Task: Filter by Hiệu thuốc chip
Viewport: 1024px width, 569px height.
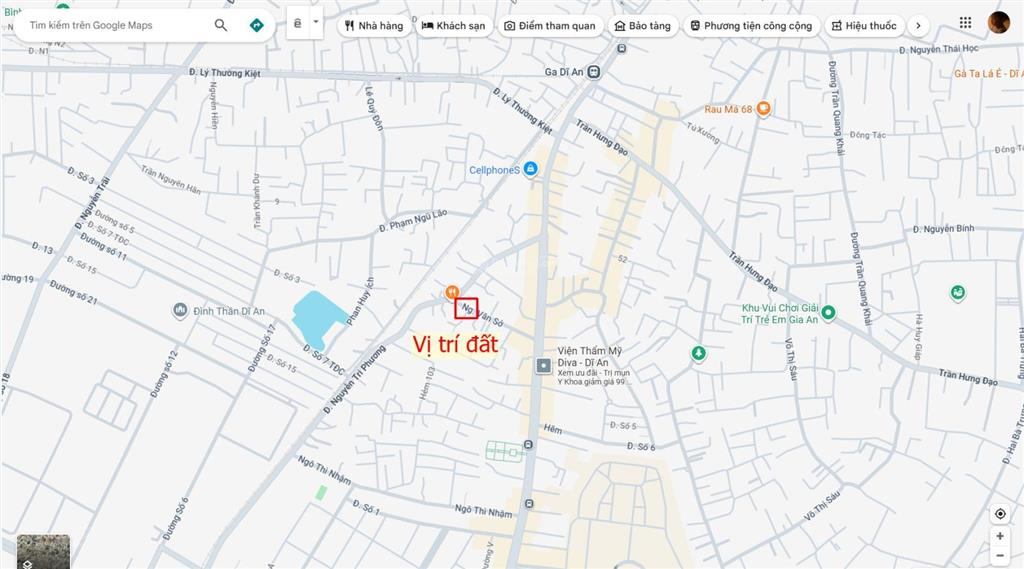Action: click(x=865, y=26)
